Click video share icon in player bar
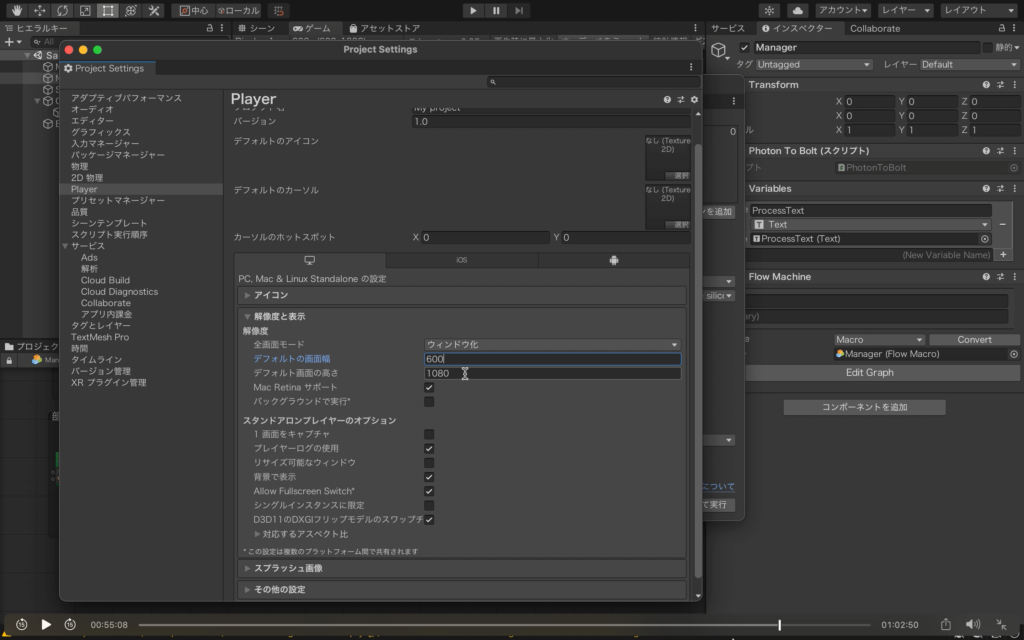Viewport: 1024px width, 640px height. coord(946,624)
